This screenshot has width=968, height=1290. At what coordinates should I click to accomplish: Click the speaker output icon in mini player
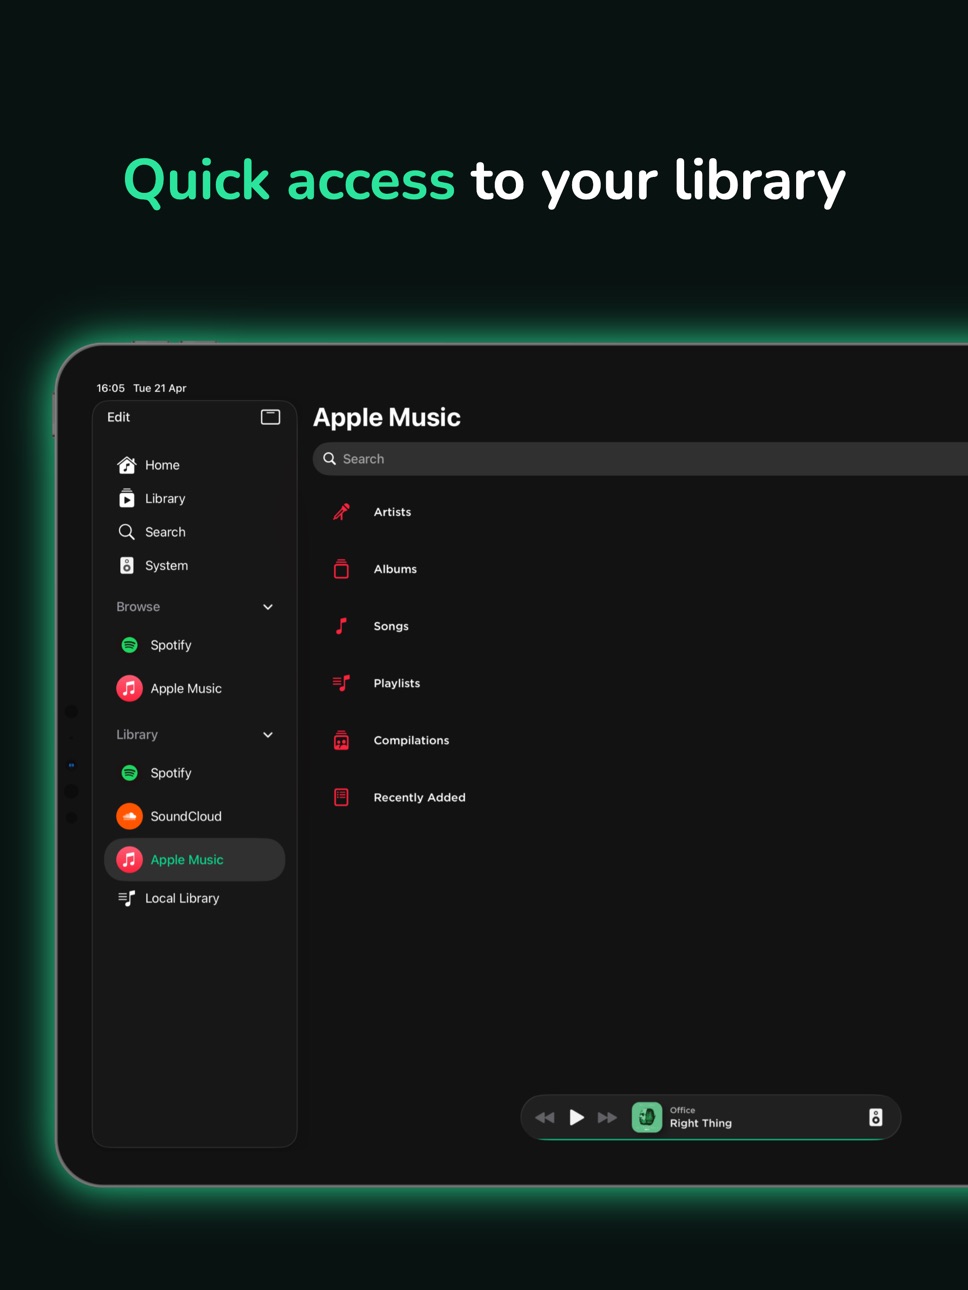[x=876, y=1117]
